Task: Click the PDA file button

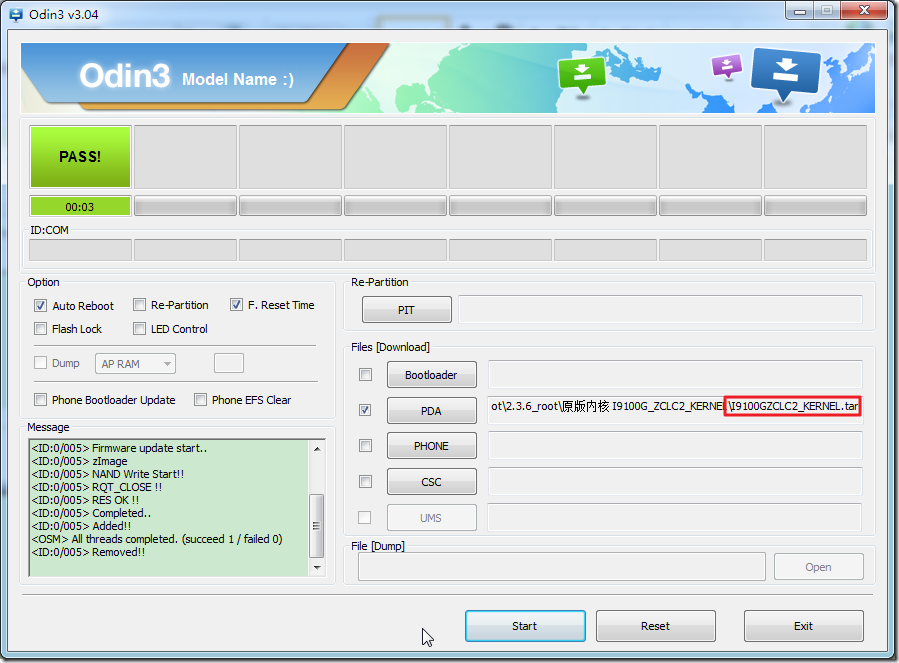Action: pos(432,411)
